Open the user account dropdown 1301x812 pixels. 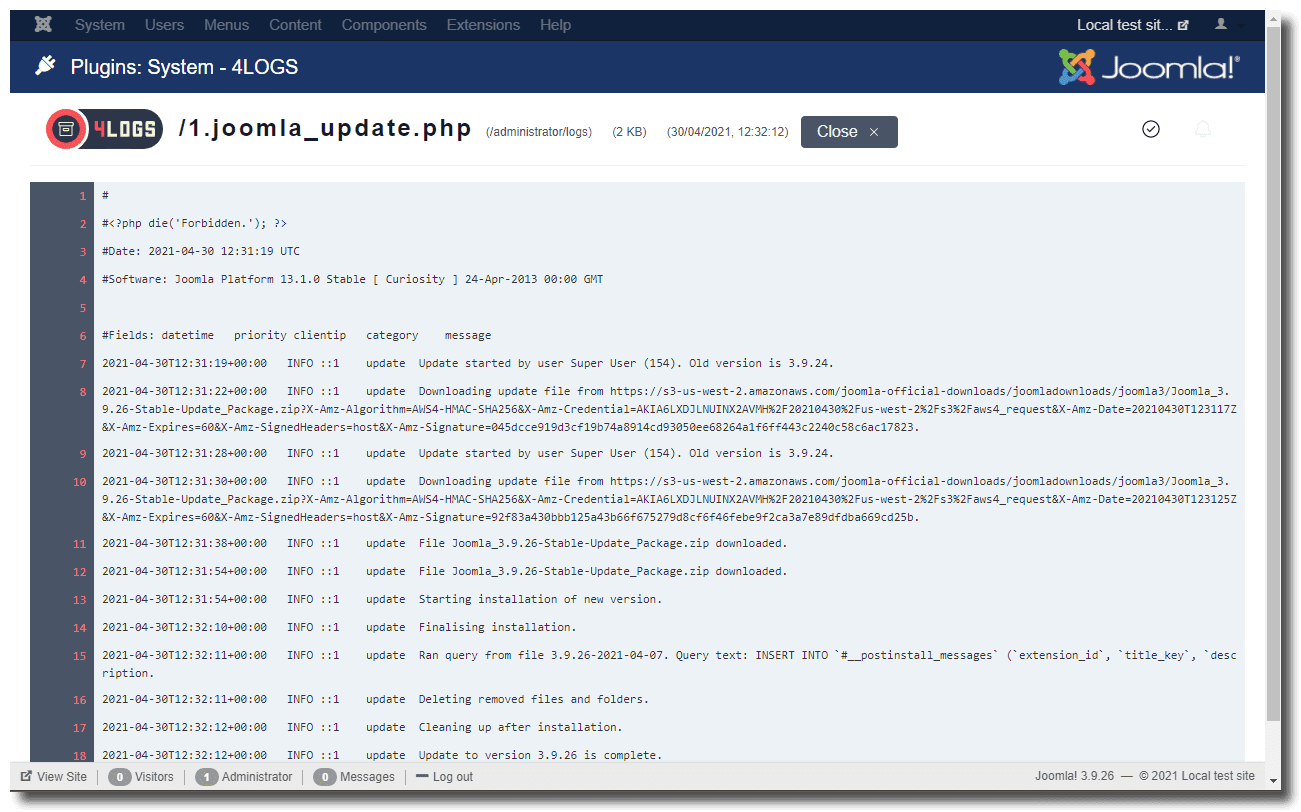pos(1227,25)
